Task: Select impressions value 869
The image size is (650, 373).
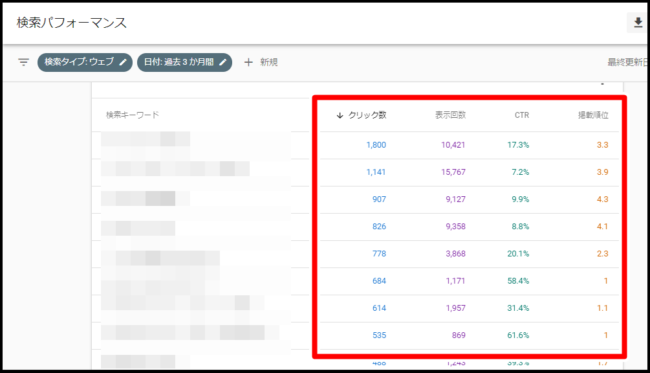Action: (x=458, y=335)
